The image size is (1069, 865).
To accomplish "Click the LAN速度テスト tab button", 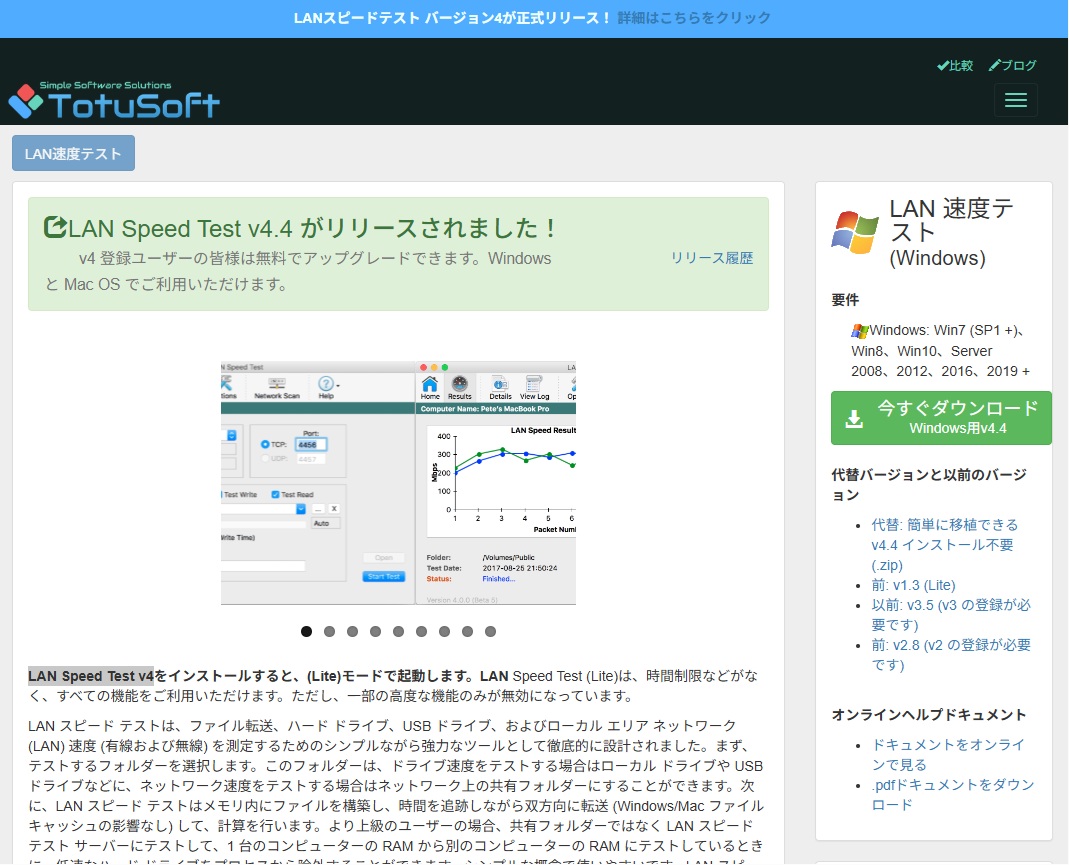I will (73, 153).
